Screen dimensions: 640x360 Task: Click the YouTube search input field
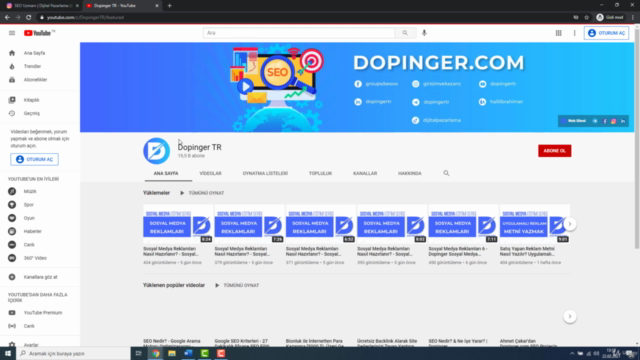299,33
